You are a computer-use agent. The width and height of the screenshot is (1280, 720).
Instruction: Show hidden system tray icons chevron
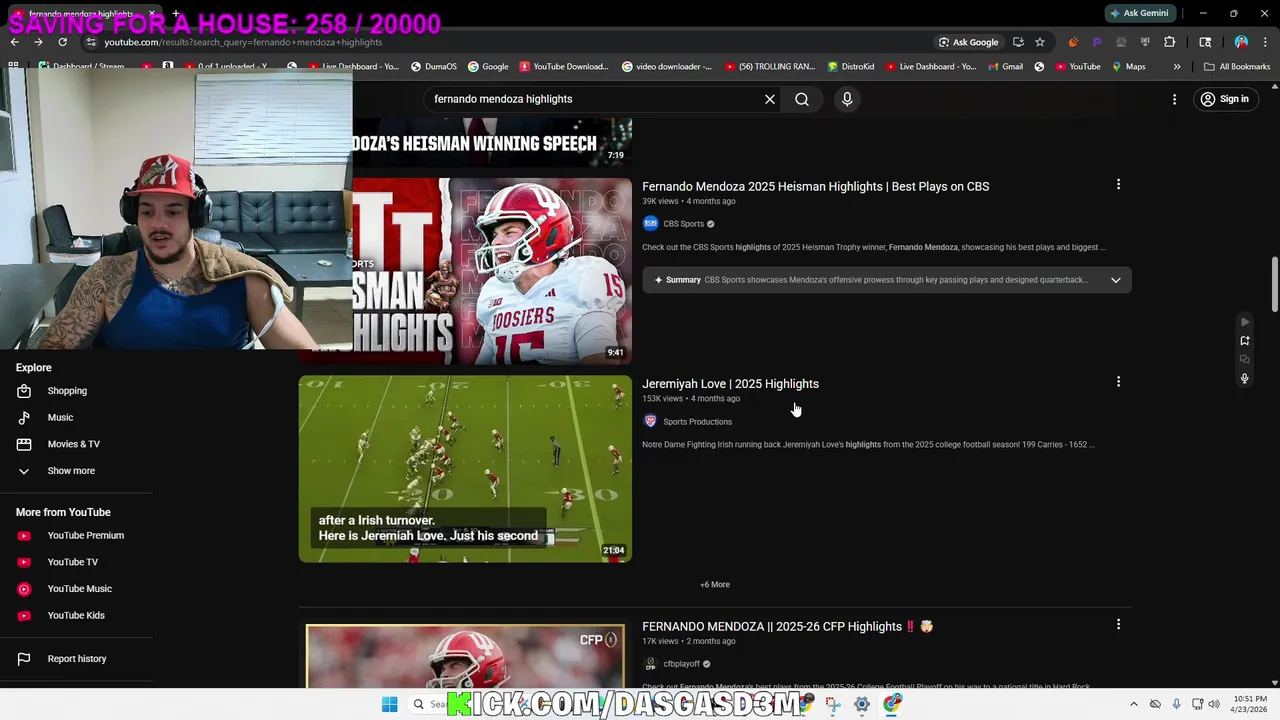coord(1133,704)
